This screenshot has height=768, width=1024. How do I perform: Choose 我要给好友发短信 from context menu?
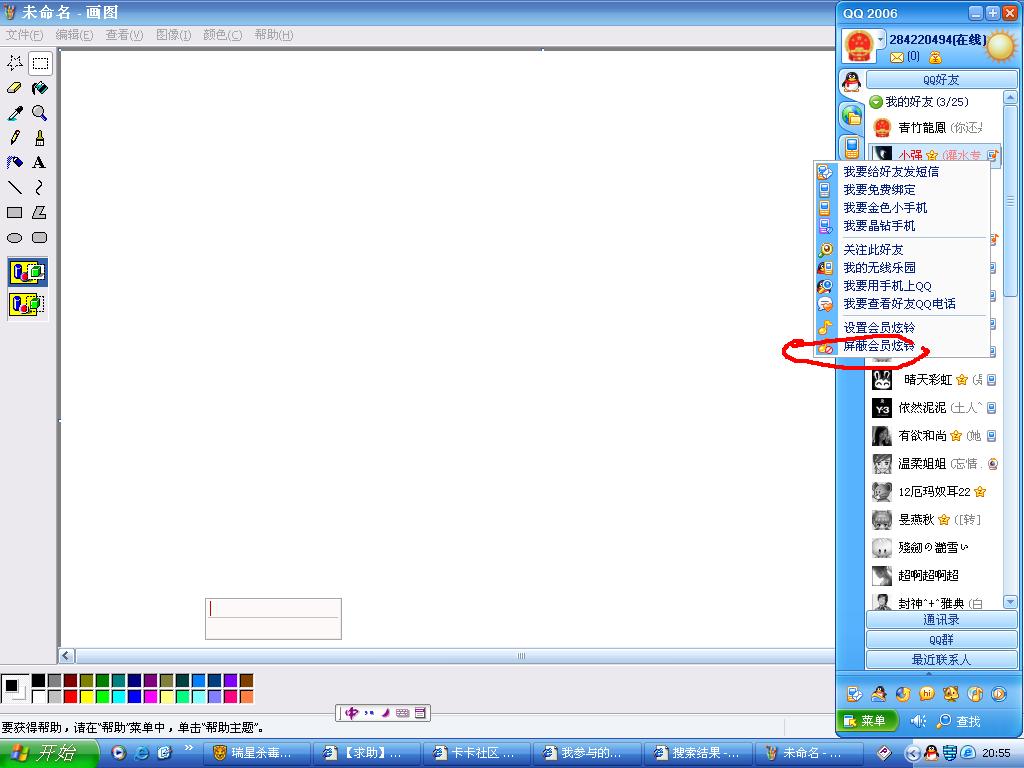click(902, 172)
